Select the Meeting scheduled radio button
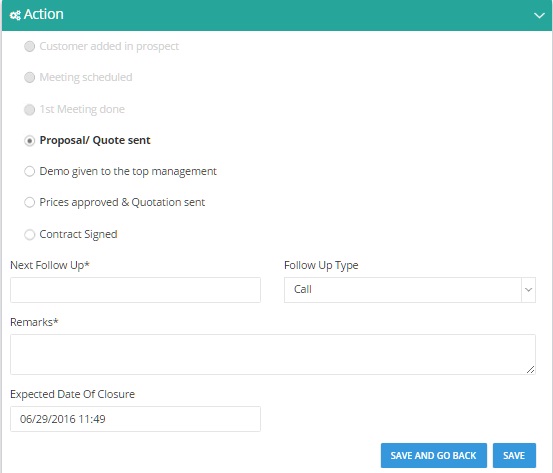 click(x=30, y=77)
